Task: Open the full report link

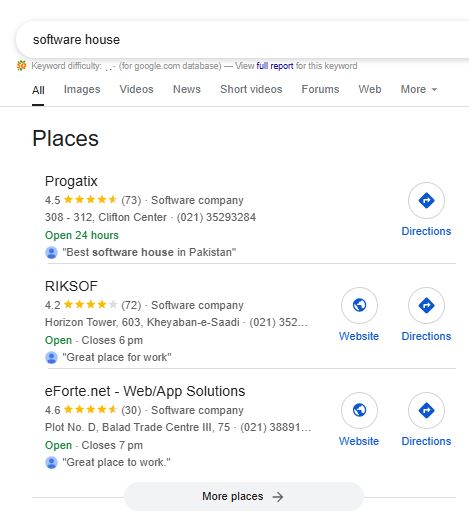Action: [275, 66]
